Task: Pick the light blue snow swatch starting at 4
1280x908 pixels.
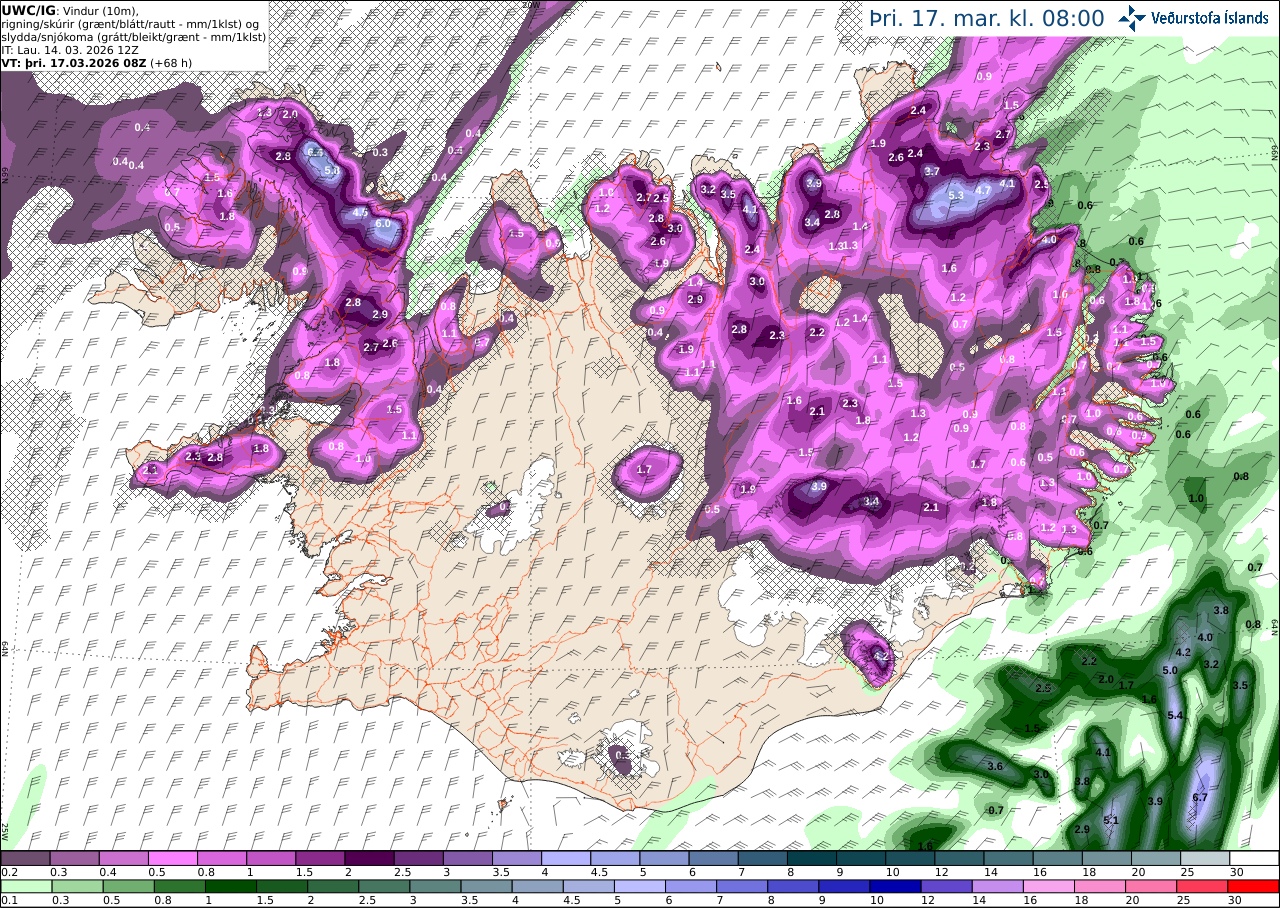Action: tap(566, 858)
